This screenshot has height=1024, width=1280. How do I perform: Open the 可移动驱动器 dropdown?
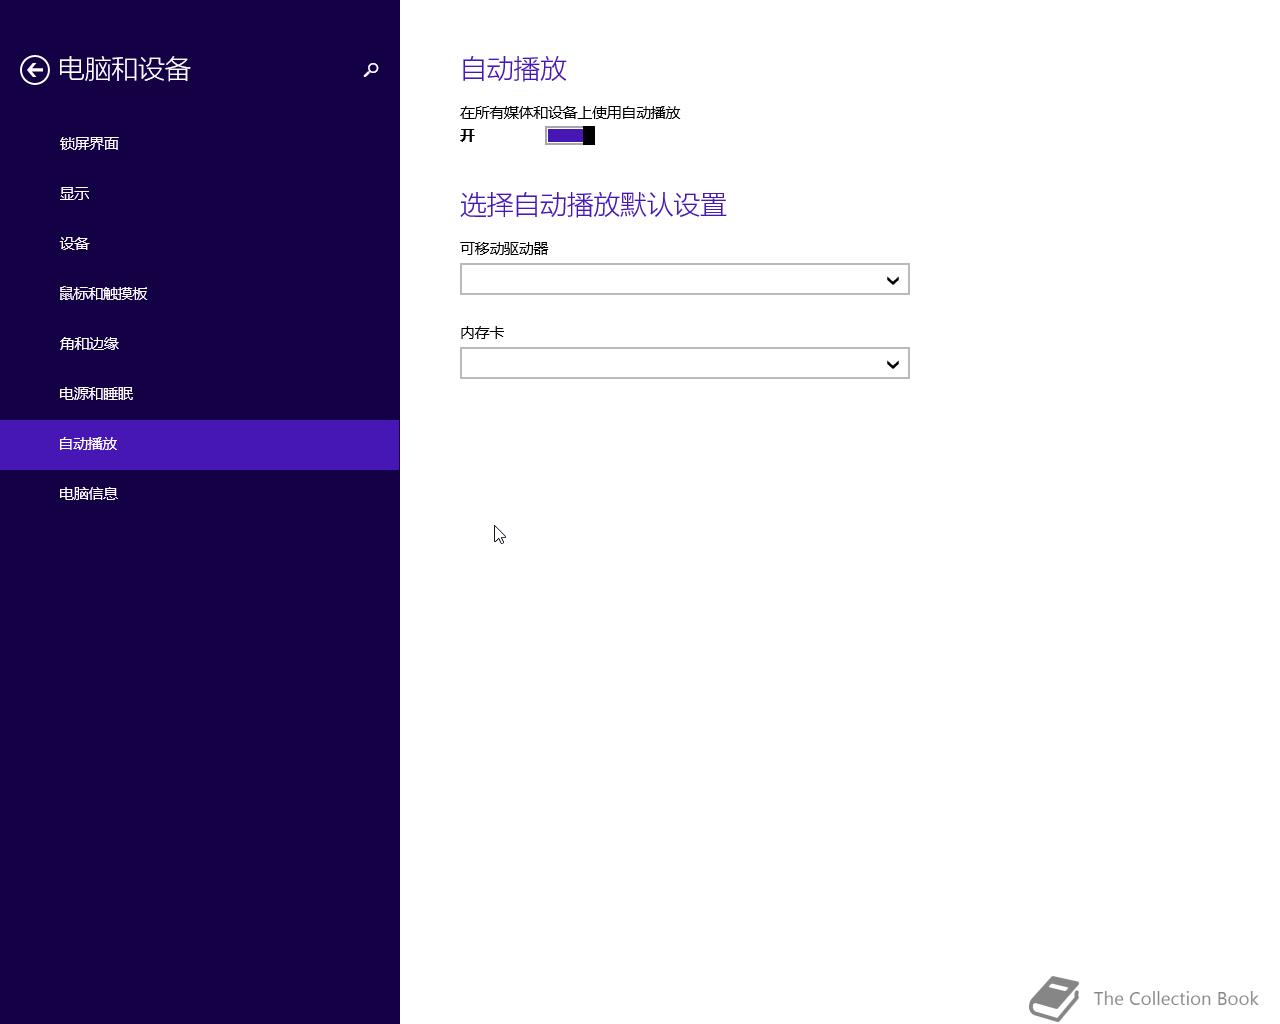tap(685, 280)
